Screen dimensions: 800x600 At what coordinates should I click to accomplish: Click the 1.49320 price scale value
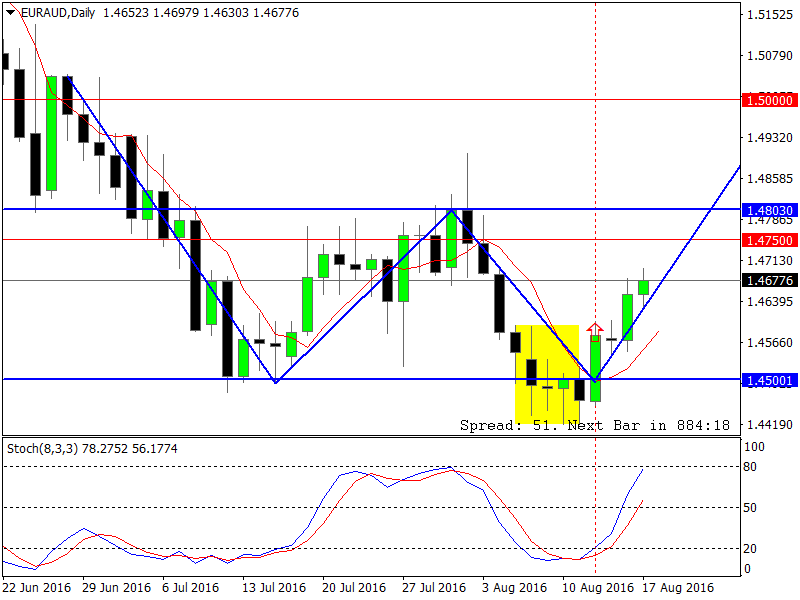point(770,138)
